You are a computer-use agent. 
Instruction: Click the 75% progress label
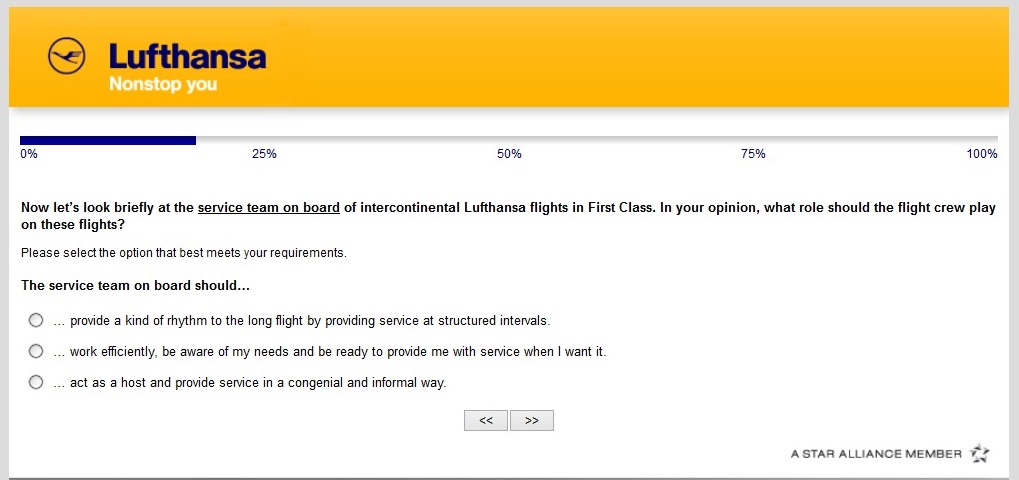click(753, 154)
